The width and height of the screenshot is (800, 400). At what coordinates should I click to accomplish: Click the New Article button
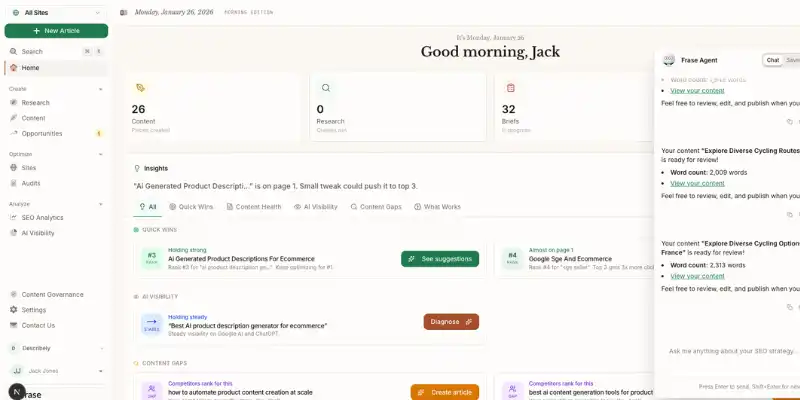click(56, 31)
